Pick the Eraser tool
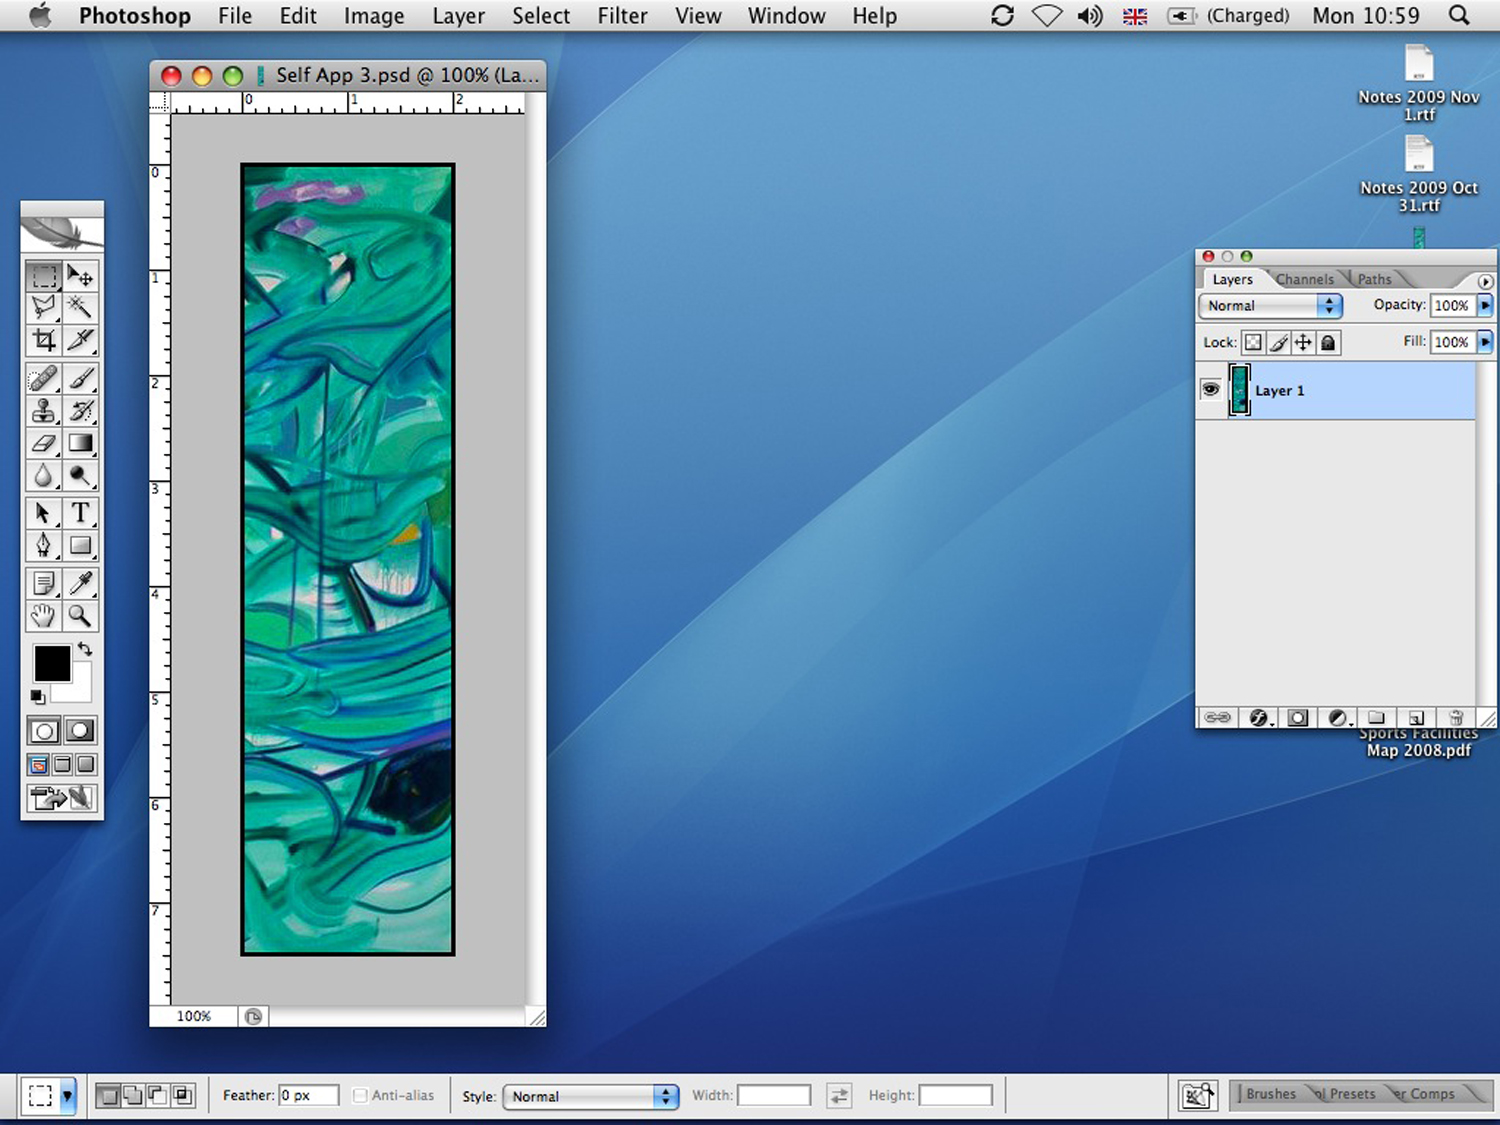Image resolution: width=1500 pixels, height=1125 pixels. tap(43, 443)
